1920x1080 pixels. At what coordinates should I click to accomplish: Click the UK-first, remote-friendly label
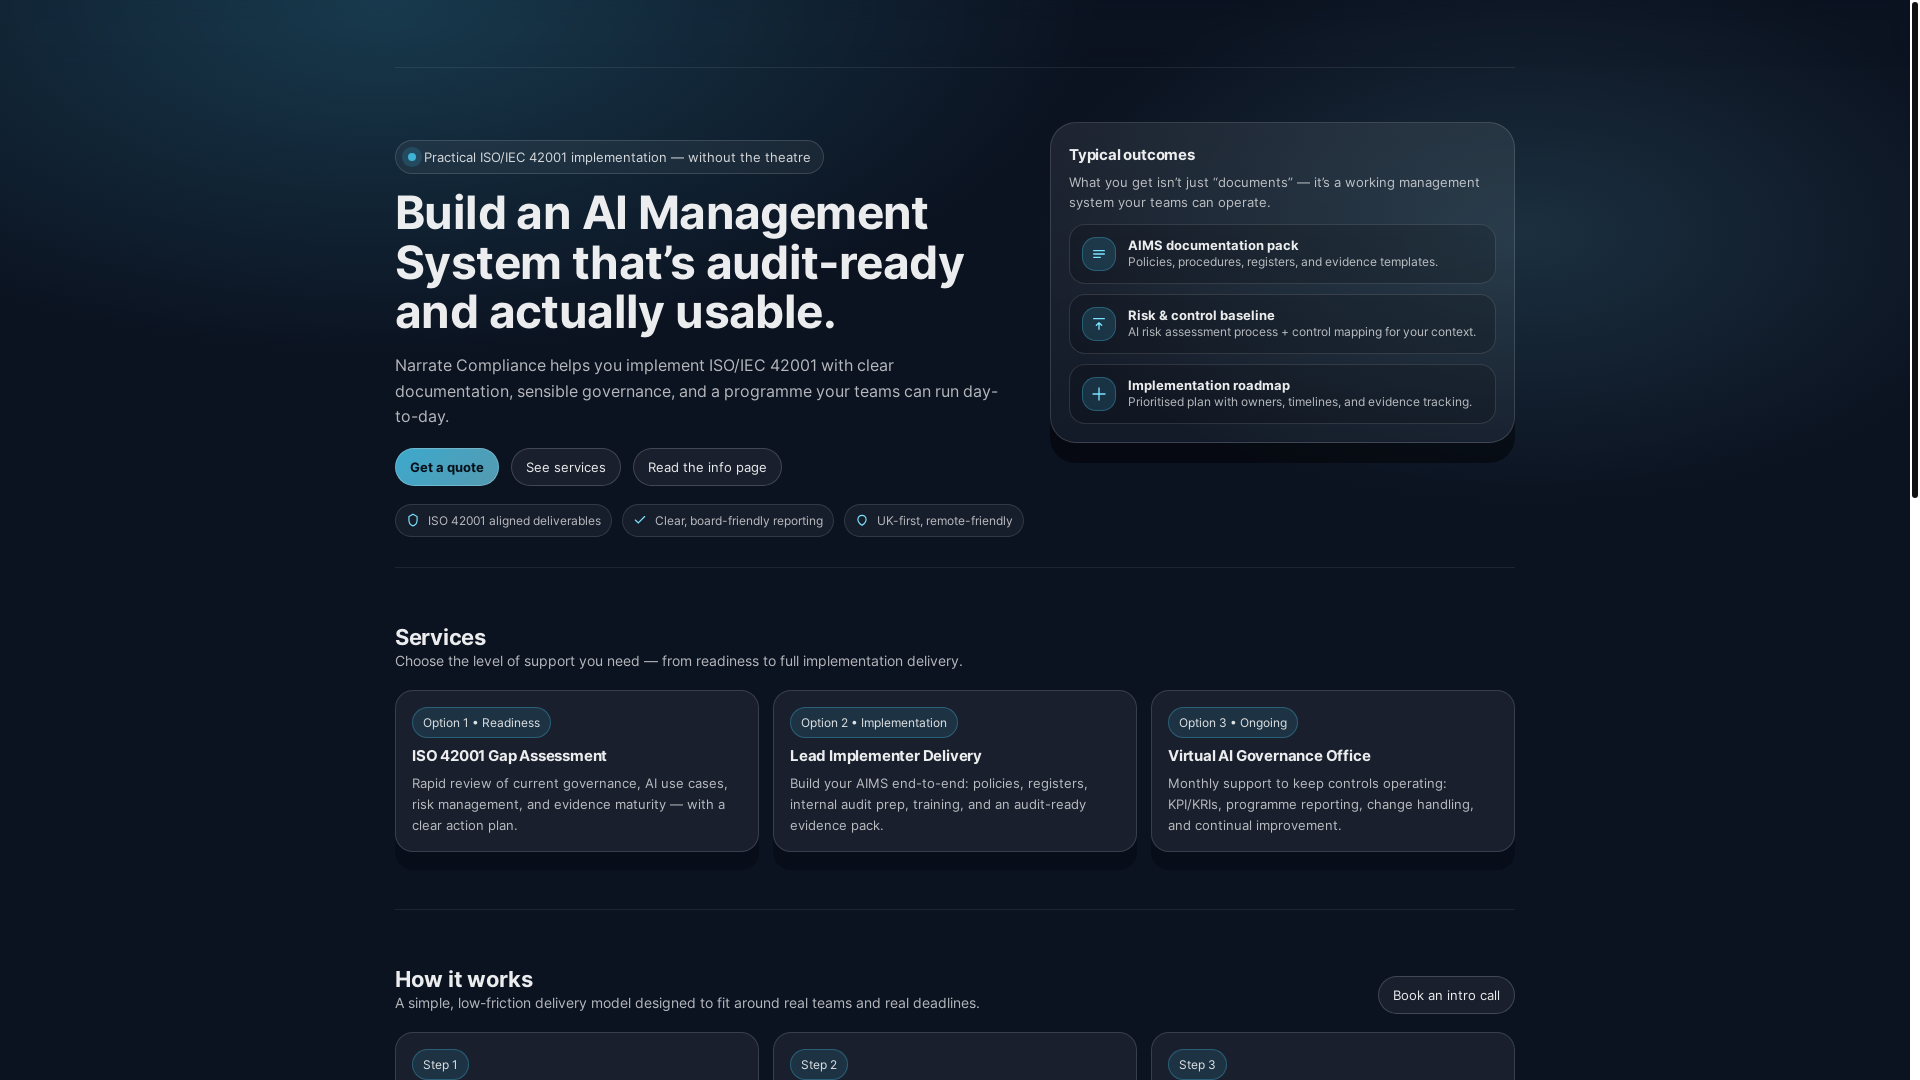tap(945, 521)
